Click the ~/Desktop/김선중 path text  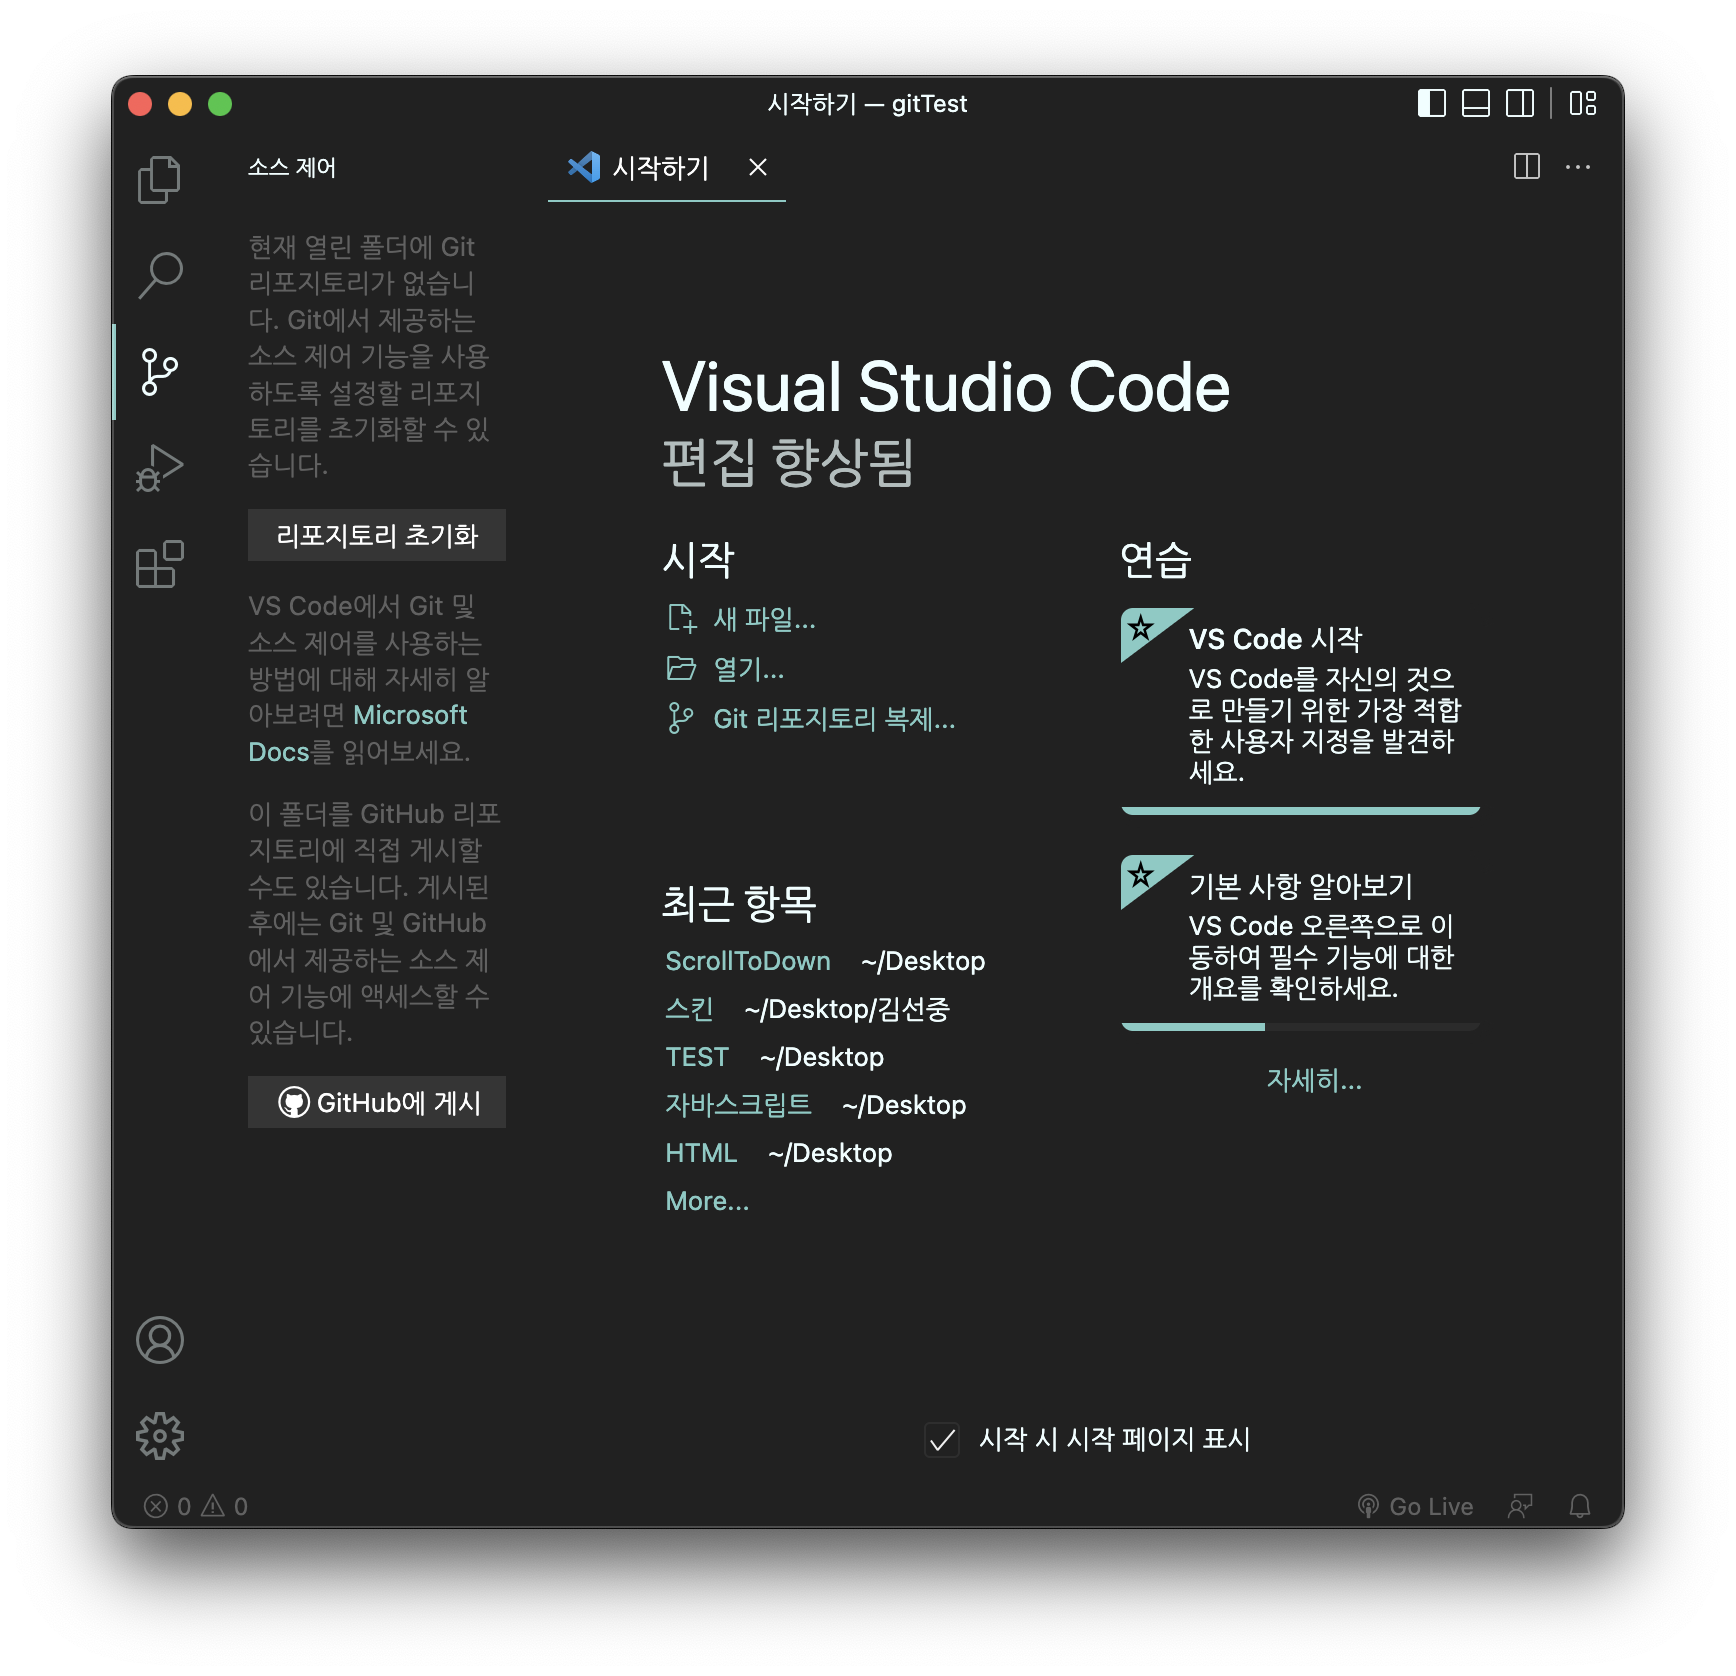(x=847, y=1009)
